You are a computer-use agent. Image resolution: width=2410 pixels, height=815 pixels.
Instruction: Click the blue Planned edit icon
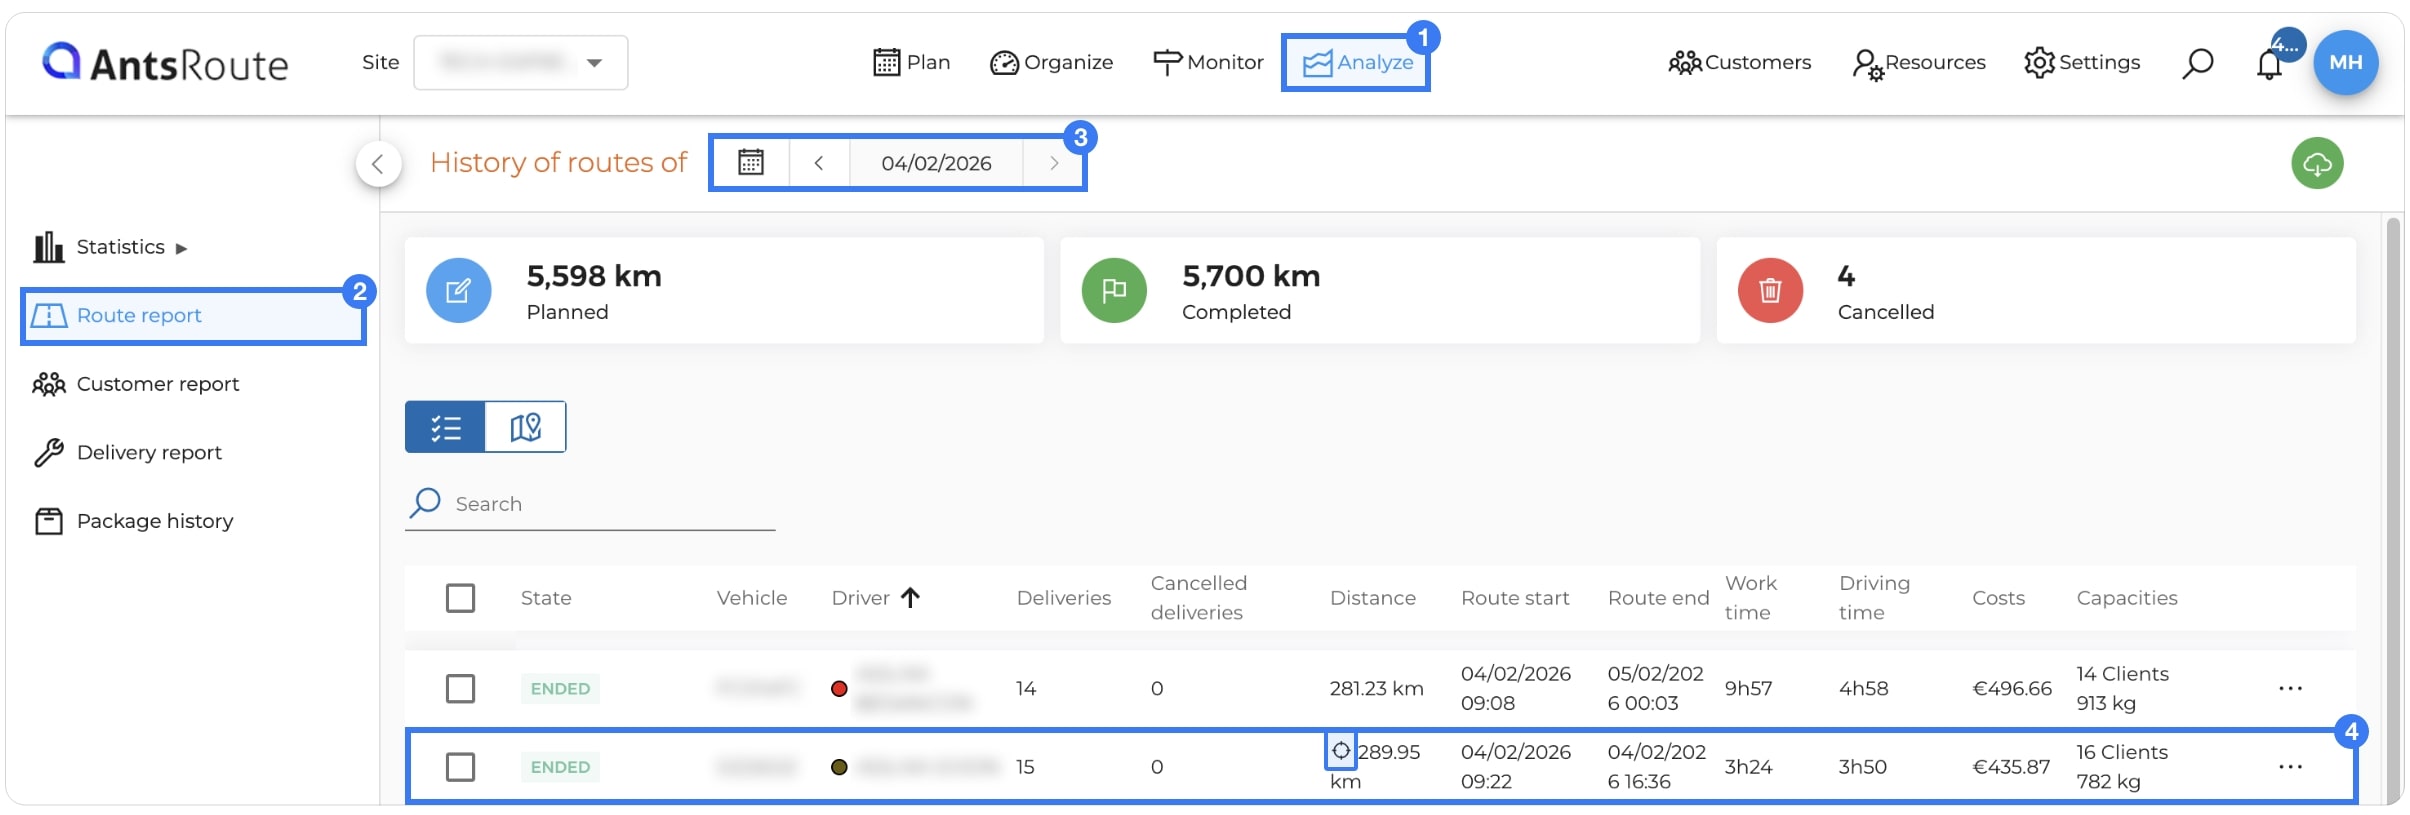pos(458,291)
